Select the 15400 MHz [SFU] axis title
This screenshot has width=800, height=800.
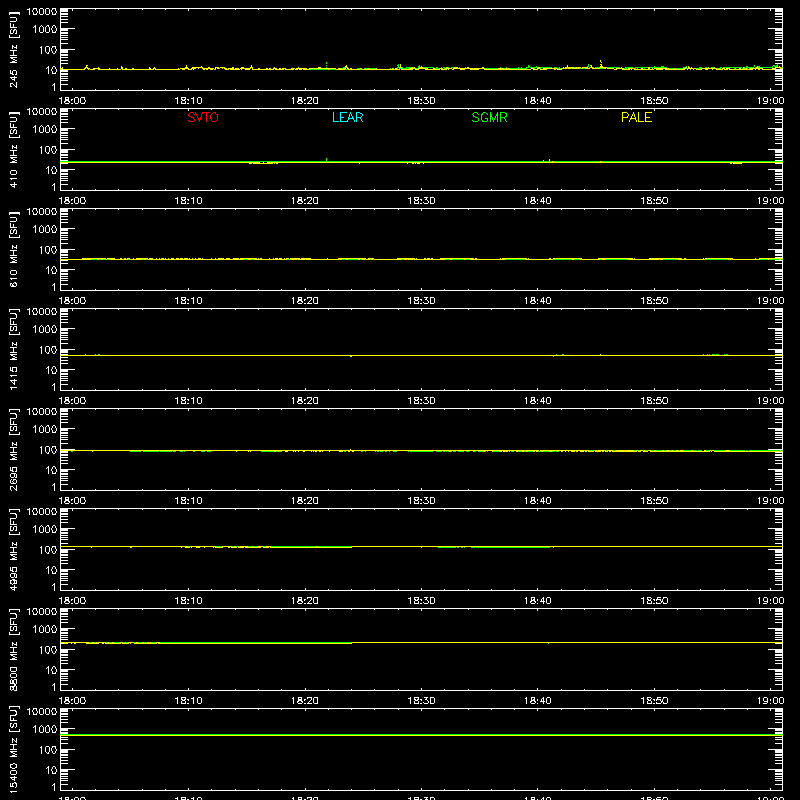pyautogui.click(x=13, y=749)
